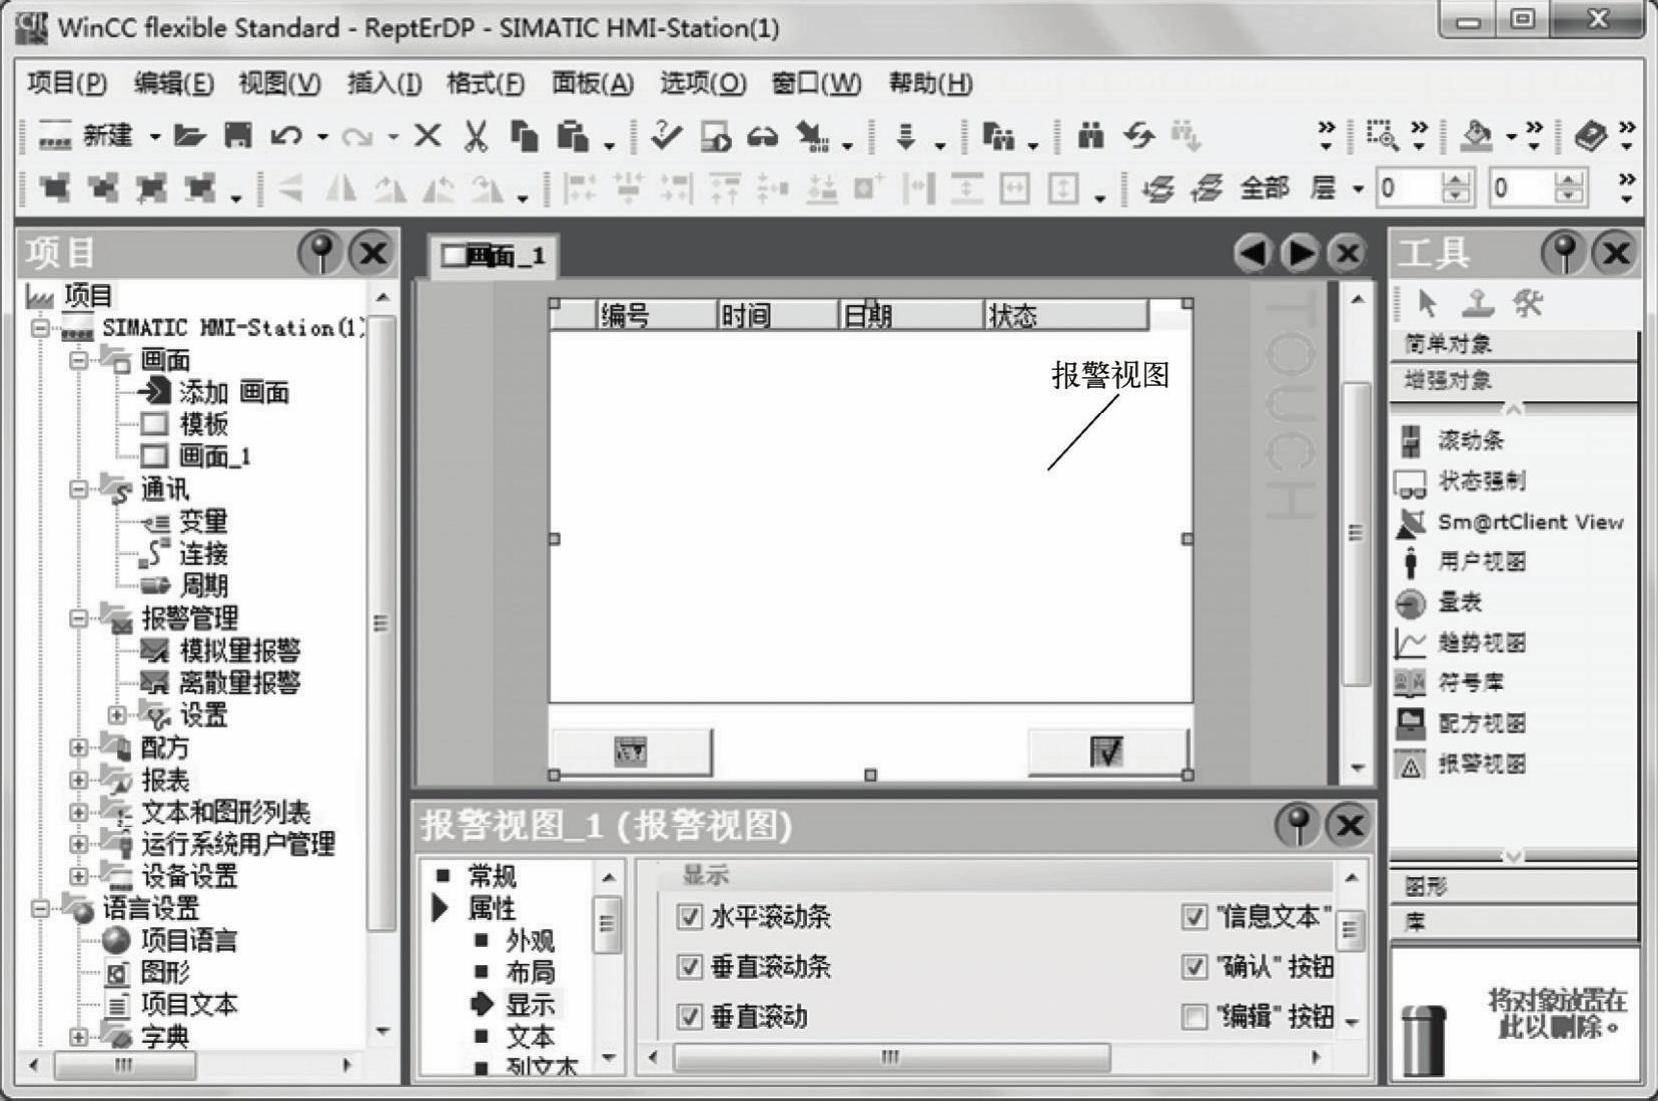The width and height of the screenshot is (1658, 1101).
Task: Open the dropdown arrow next to 新建
Action: point(155,136)
